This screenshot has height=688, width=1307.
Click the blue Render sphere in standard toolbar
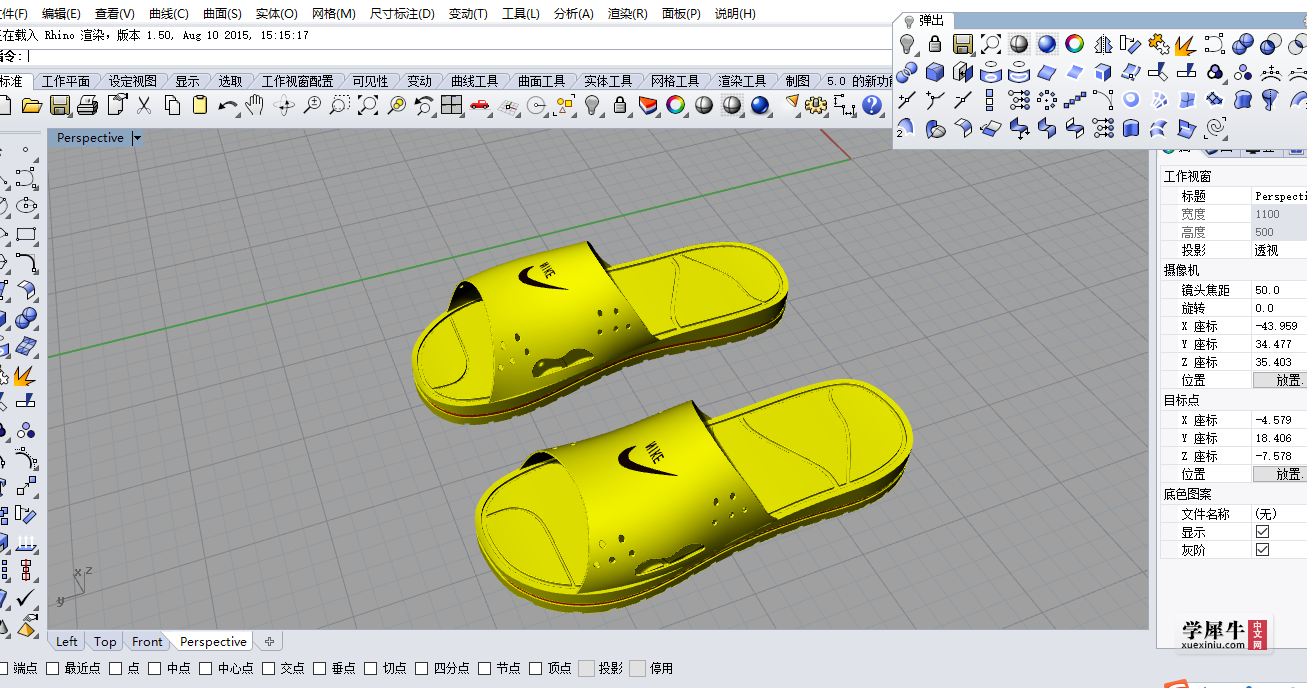tap(760, 105)
